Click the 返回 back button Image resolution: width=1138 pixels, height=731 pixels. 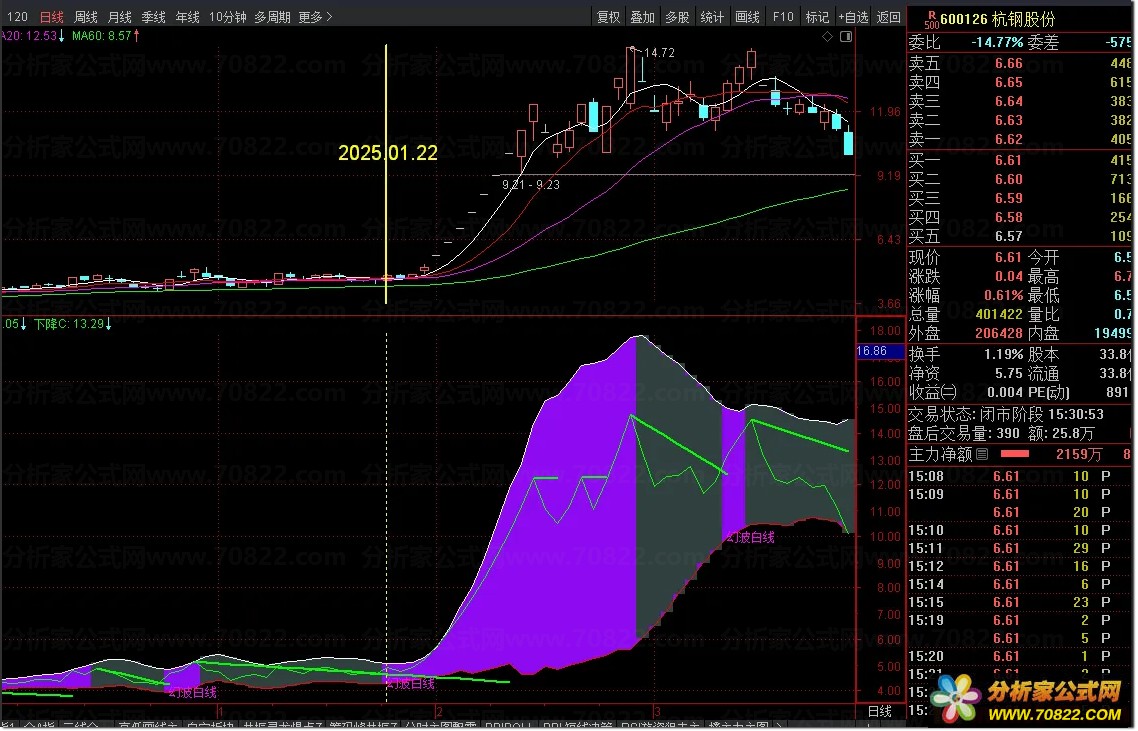[x=888, y=17]
